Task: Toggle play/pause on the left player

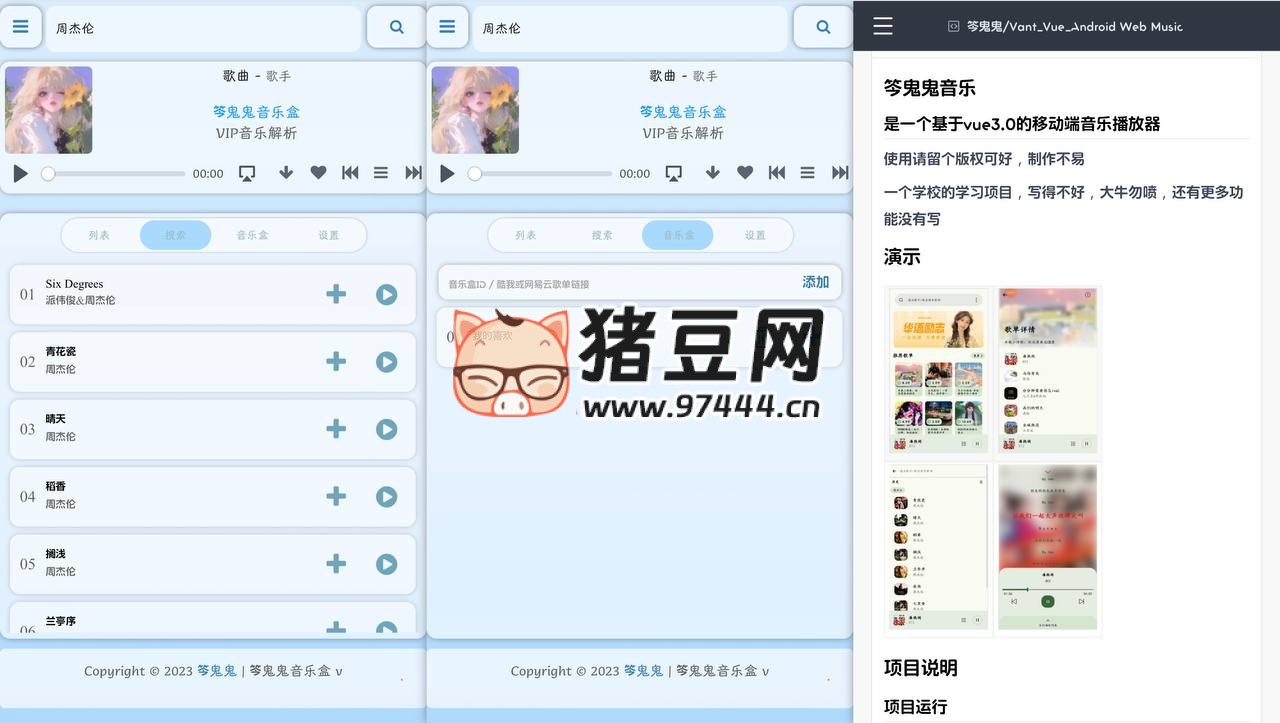Action: coord(18,173)
